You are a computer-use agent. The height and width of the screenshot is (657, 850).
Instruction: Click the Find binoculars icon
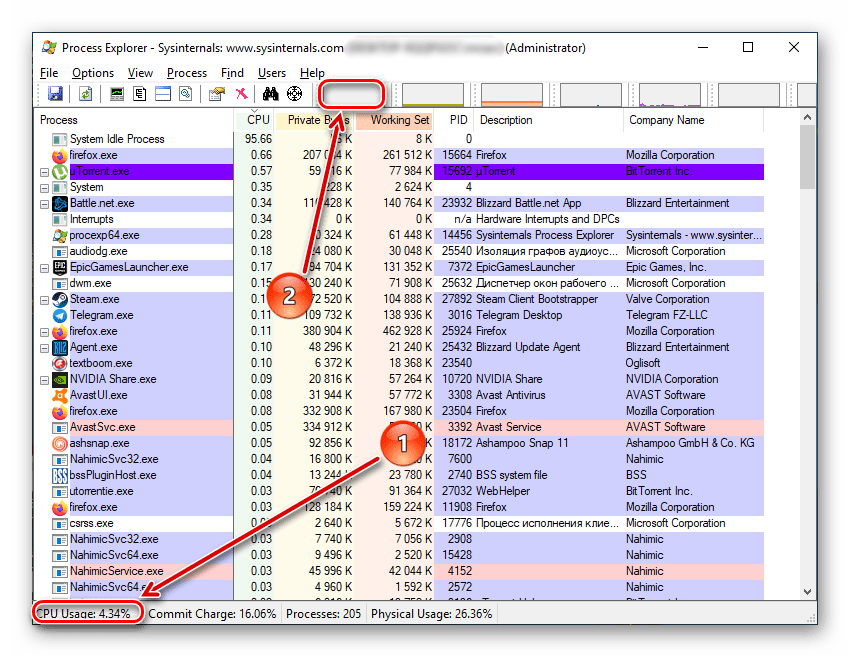[x=270, y=94]
